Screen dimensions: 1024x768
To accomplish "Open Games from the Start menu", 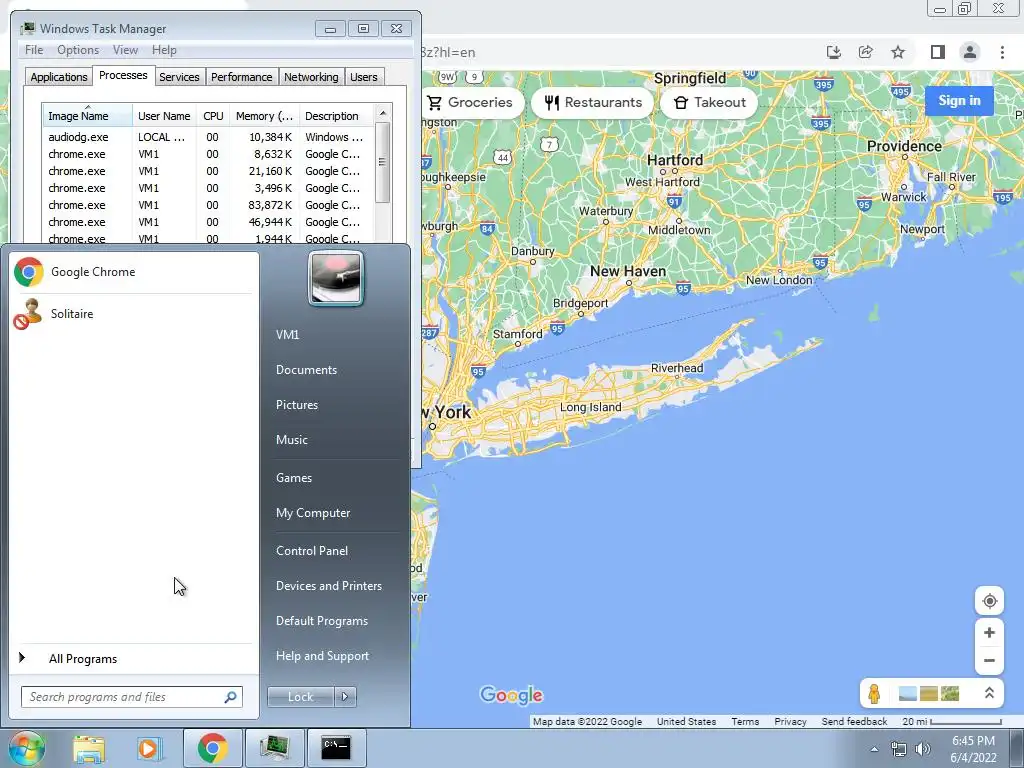I will (x=294, y=478).
